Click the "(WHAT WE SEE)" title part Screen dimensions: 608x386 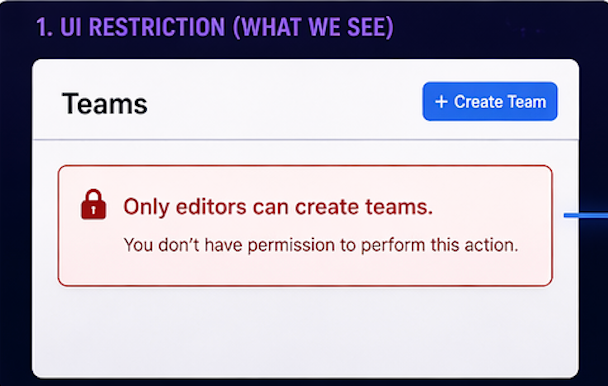313,27
